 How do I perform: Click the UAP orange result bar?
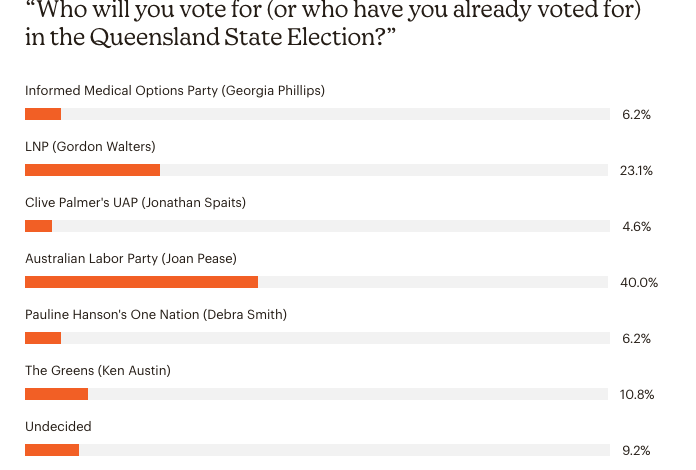click(39, 226)
